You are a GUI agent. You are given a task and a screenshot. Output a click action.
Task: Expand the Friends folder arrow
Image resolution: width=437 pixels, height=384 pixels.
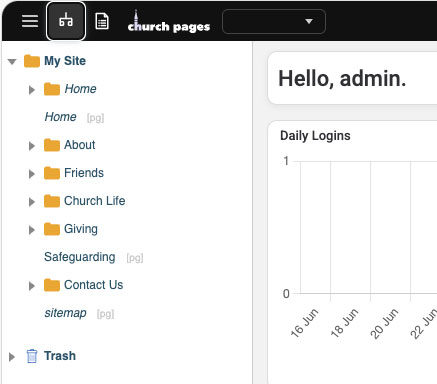pos(32,174)
